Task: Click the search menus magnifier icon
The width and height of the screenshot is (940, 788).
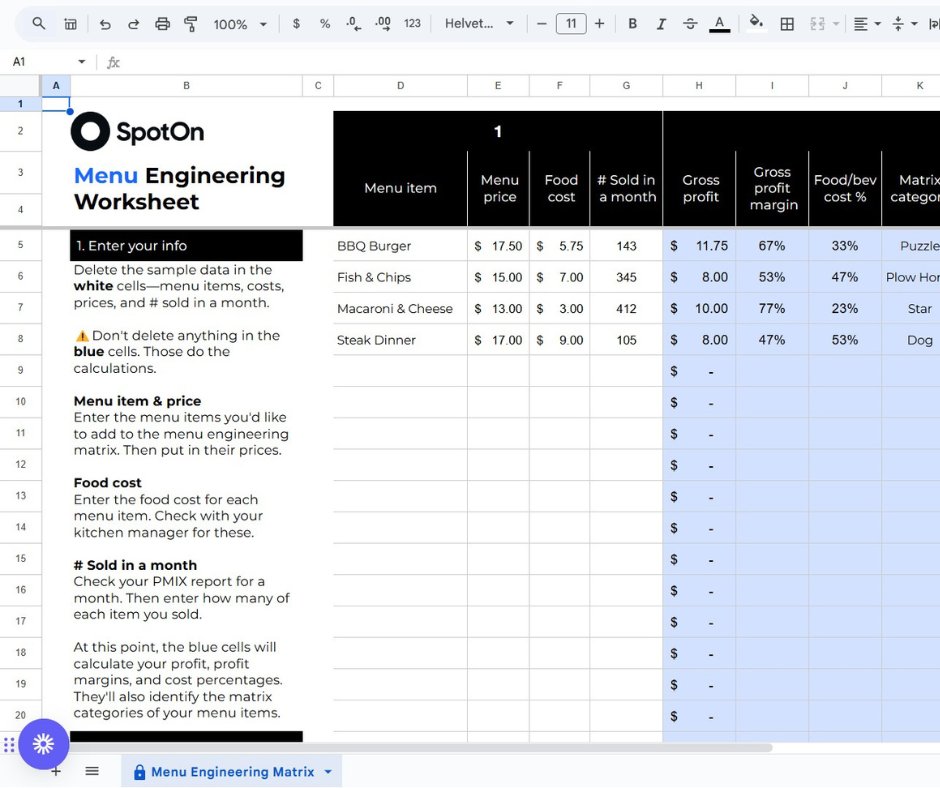Action: point(38,23)
